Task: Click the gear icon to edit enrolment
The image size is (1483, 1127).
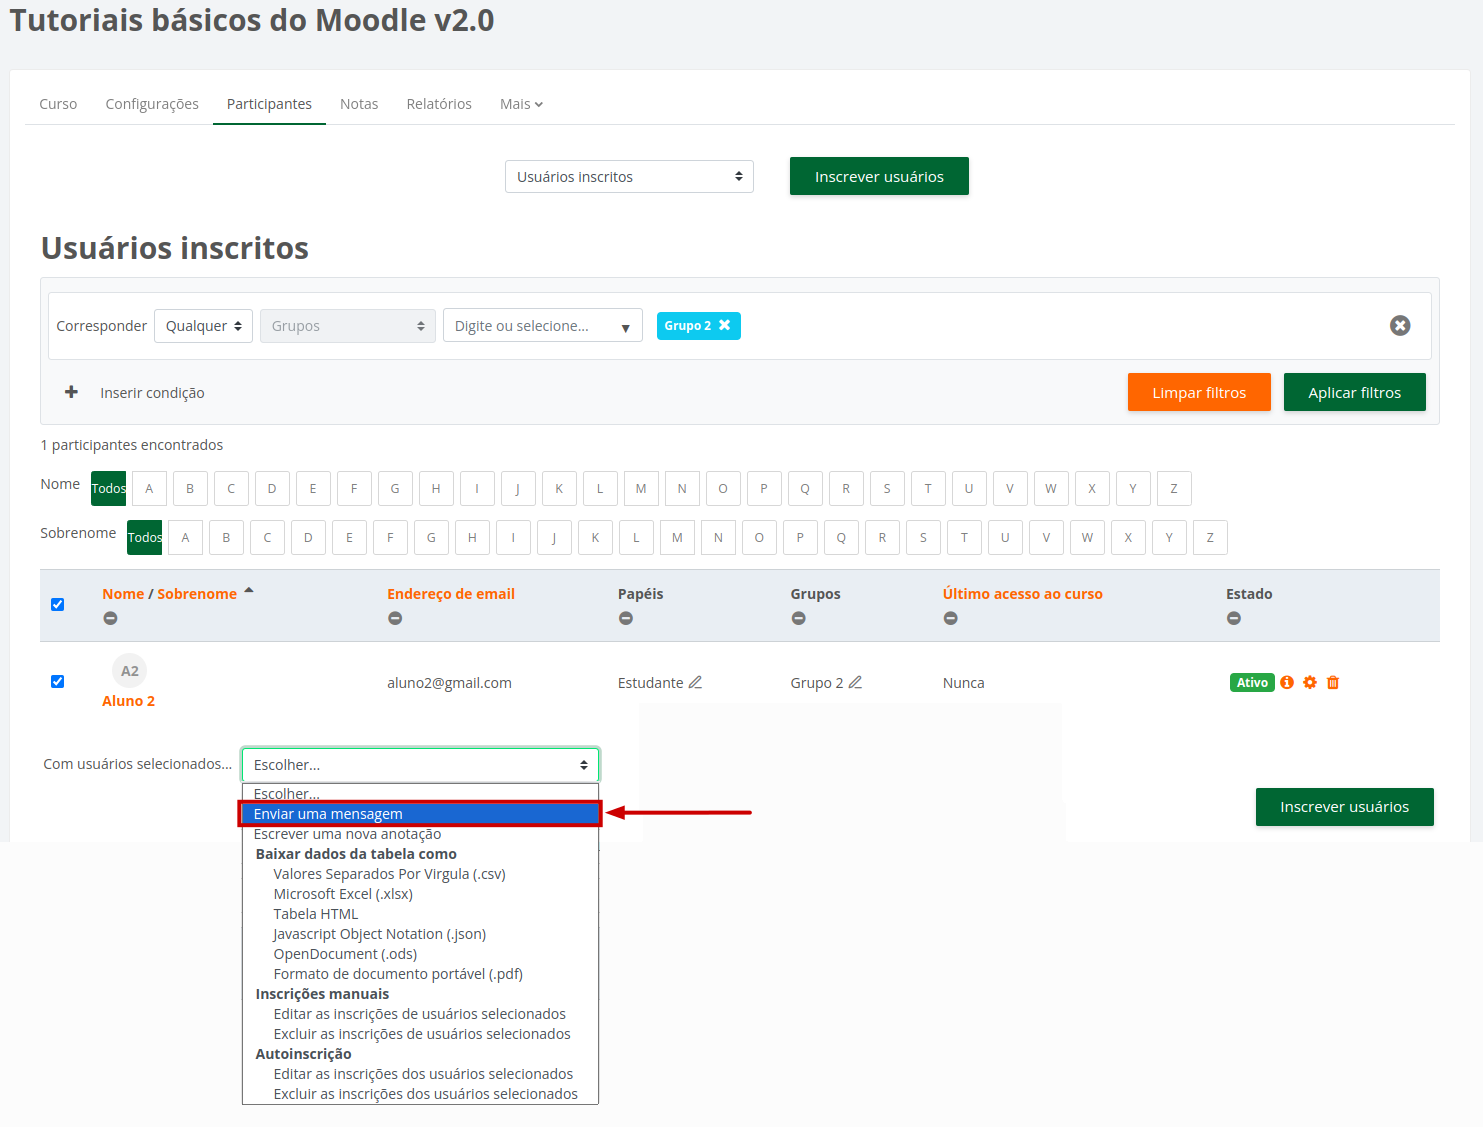Action: click(1310, 683)
